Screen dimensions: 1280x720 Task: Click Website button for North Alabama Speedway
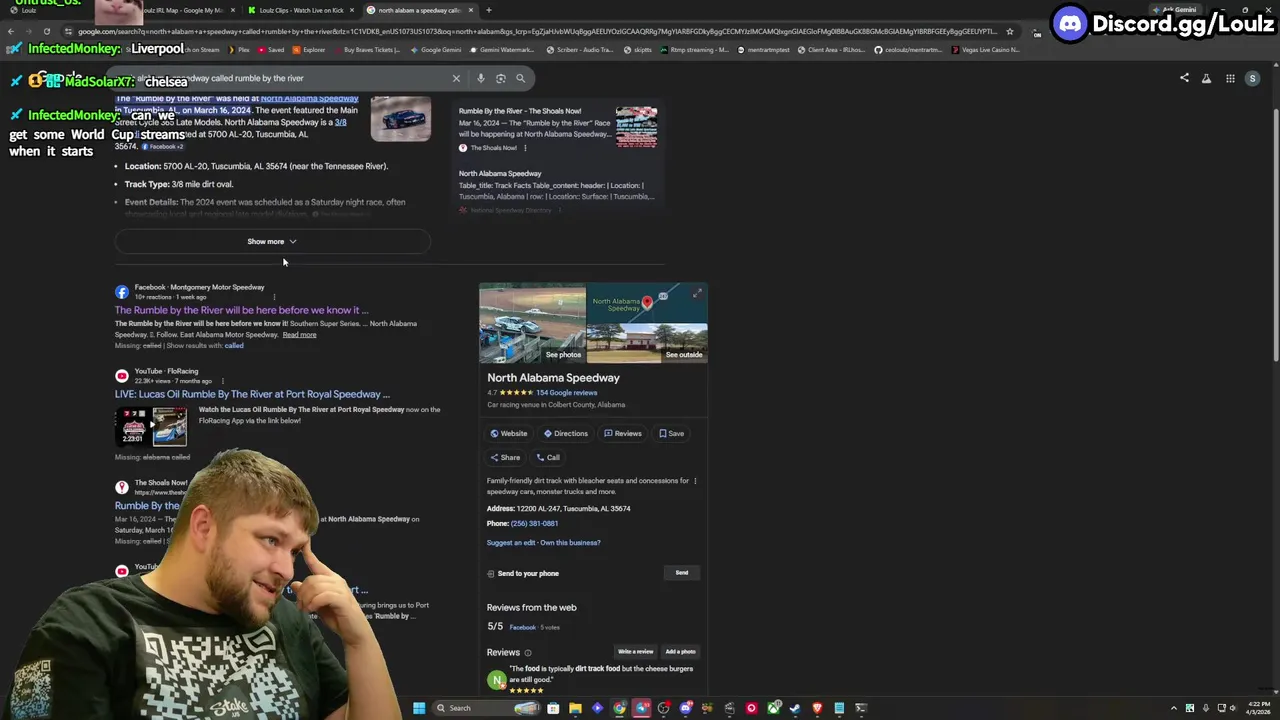509,433
